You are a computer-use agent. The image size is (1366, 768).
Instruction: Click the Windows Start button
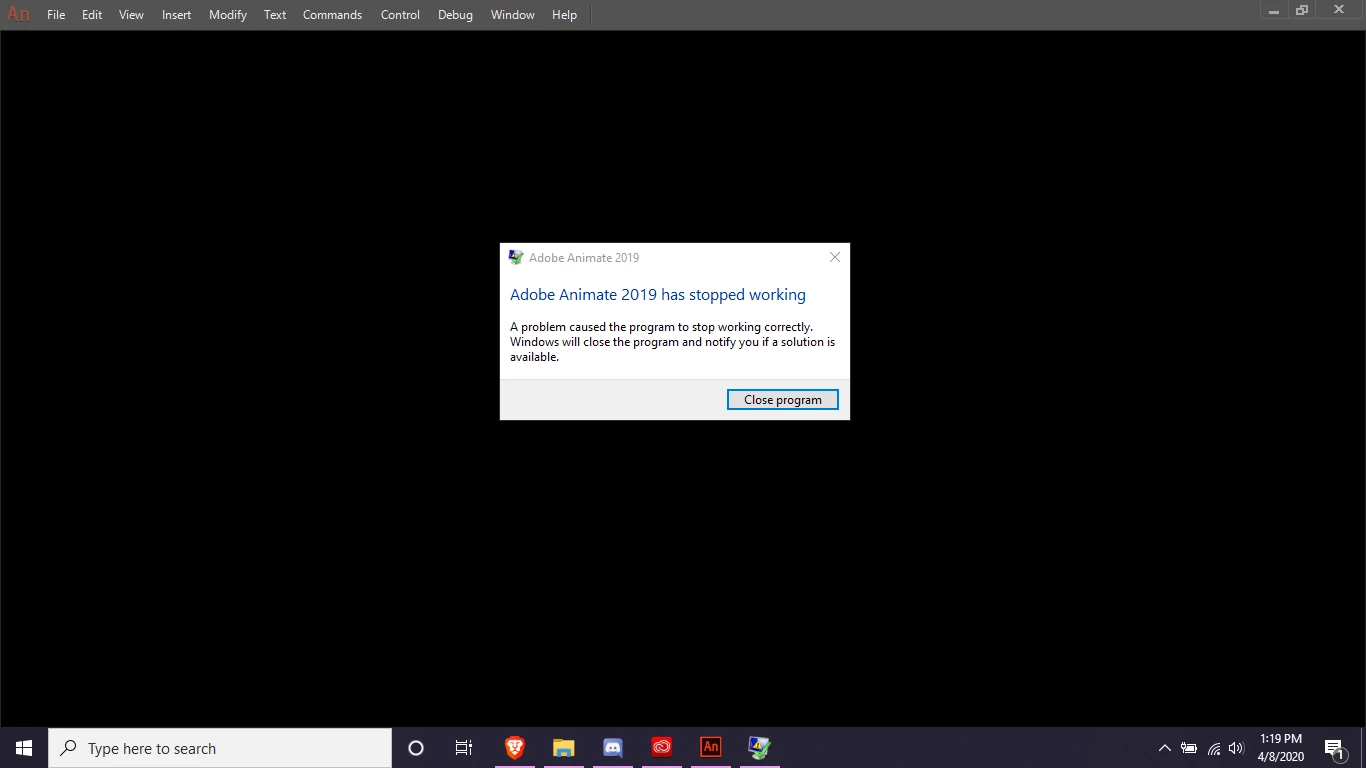24,748
